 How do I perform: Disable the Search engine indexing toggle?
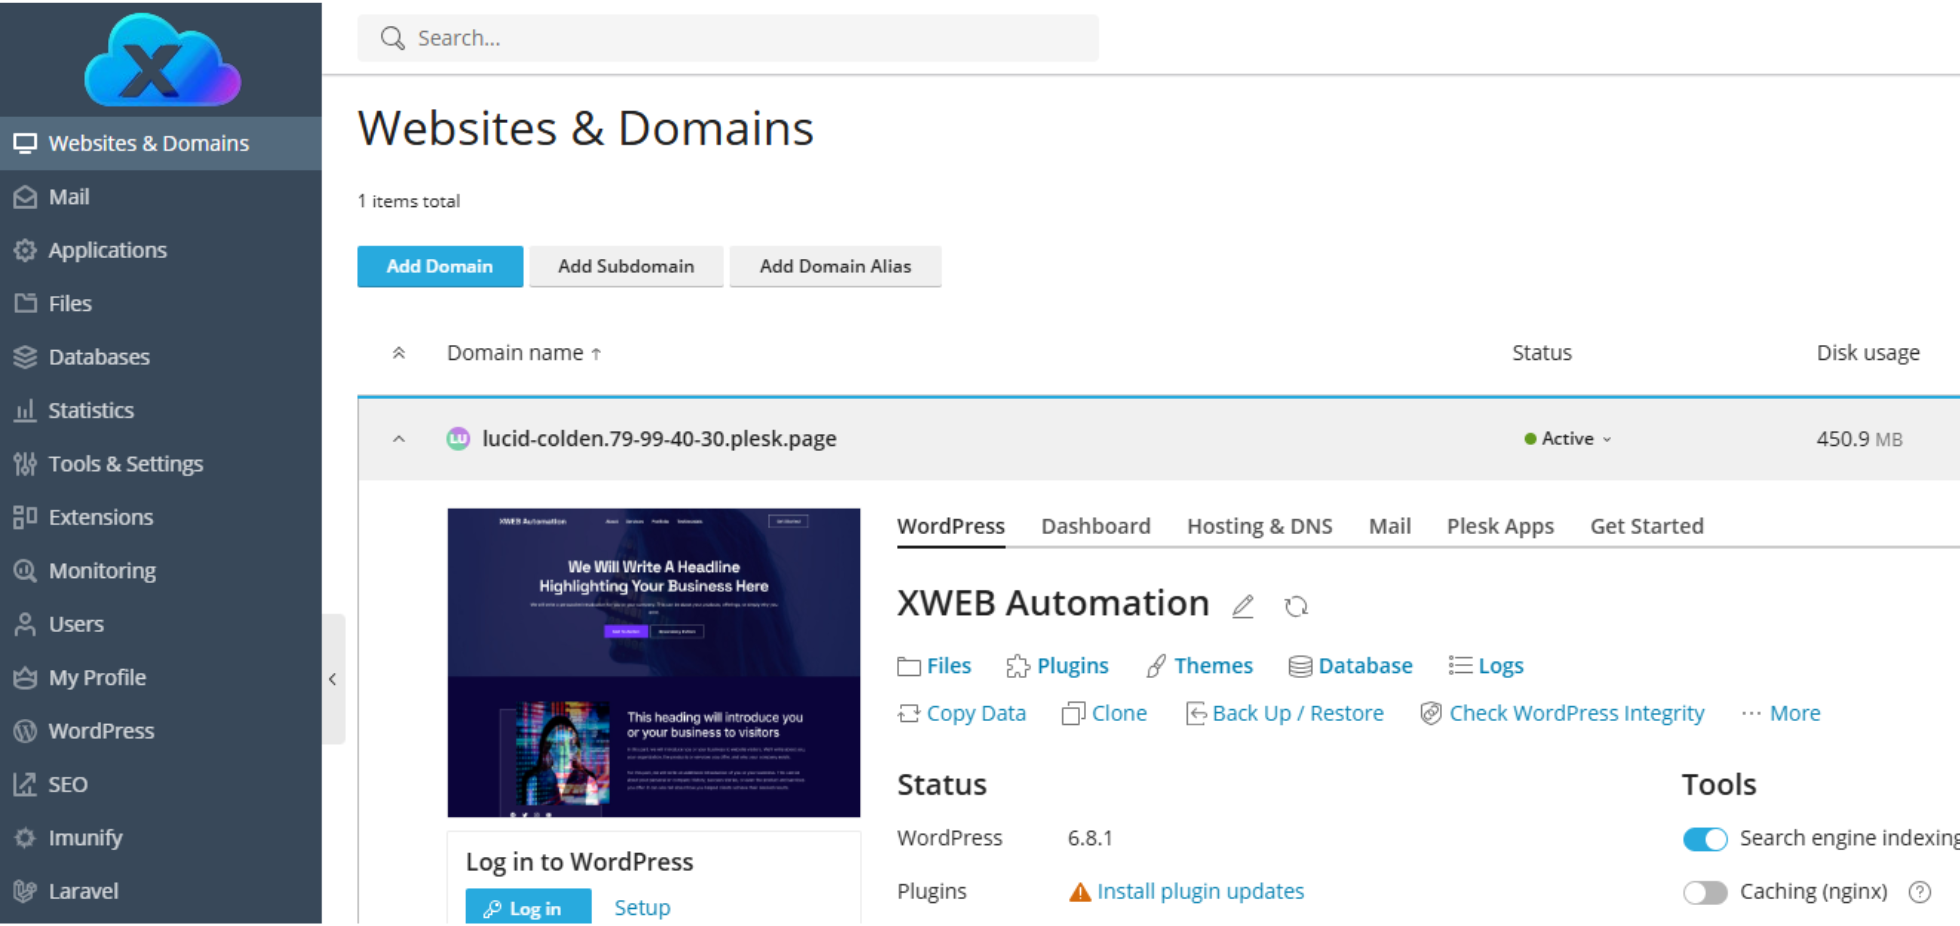pos(1705,839)
